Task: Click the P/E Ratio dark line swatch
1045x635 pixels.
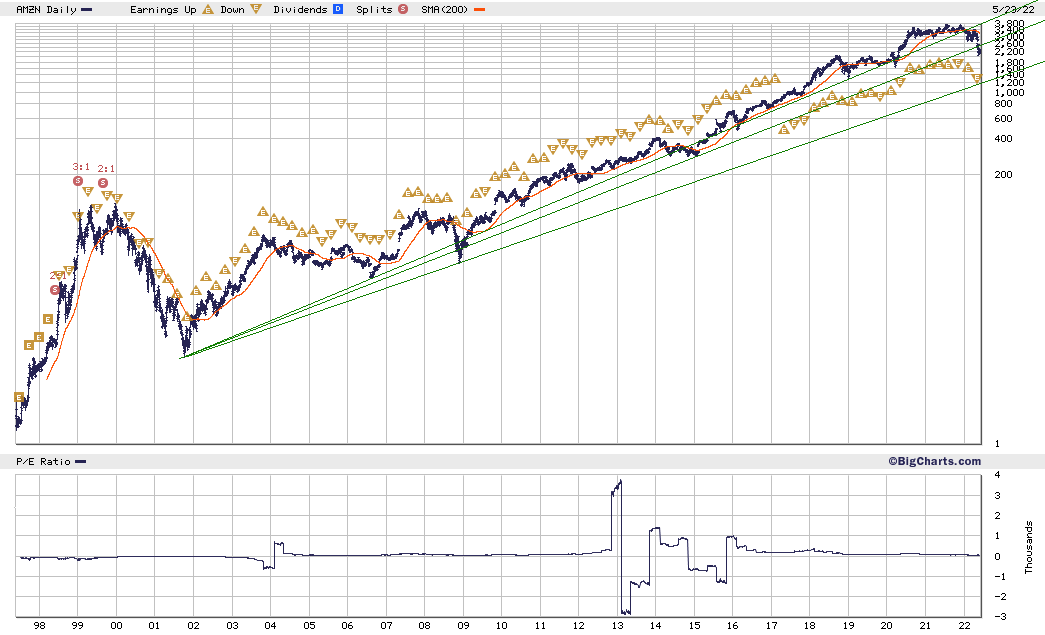Action: tap(81, 462)
